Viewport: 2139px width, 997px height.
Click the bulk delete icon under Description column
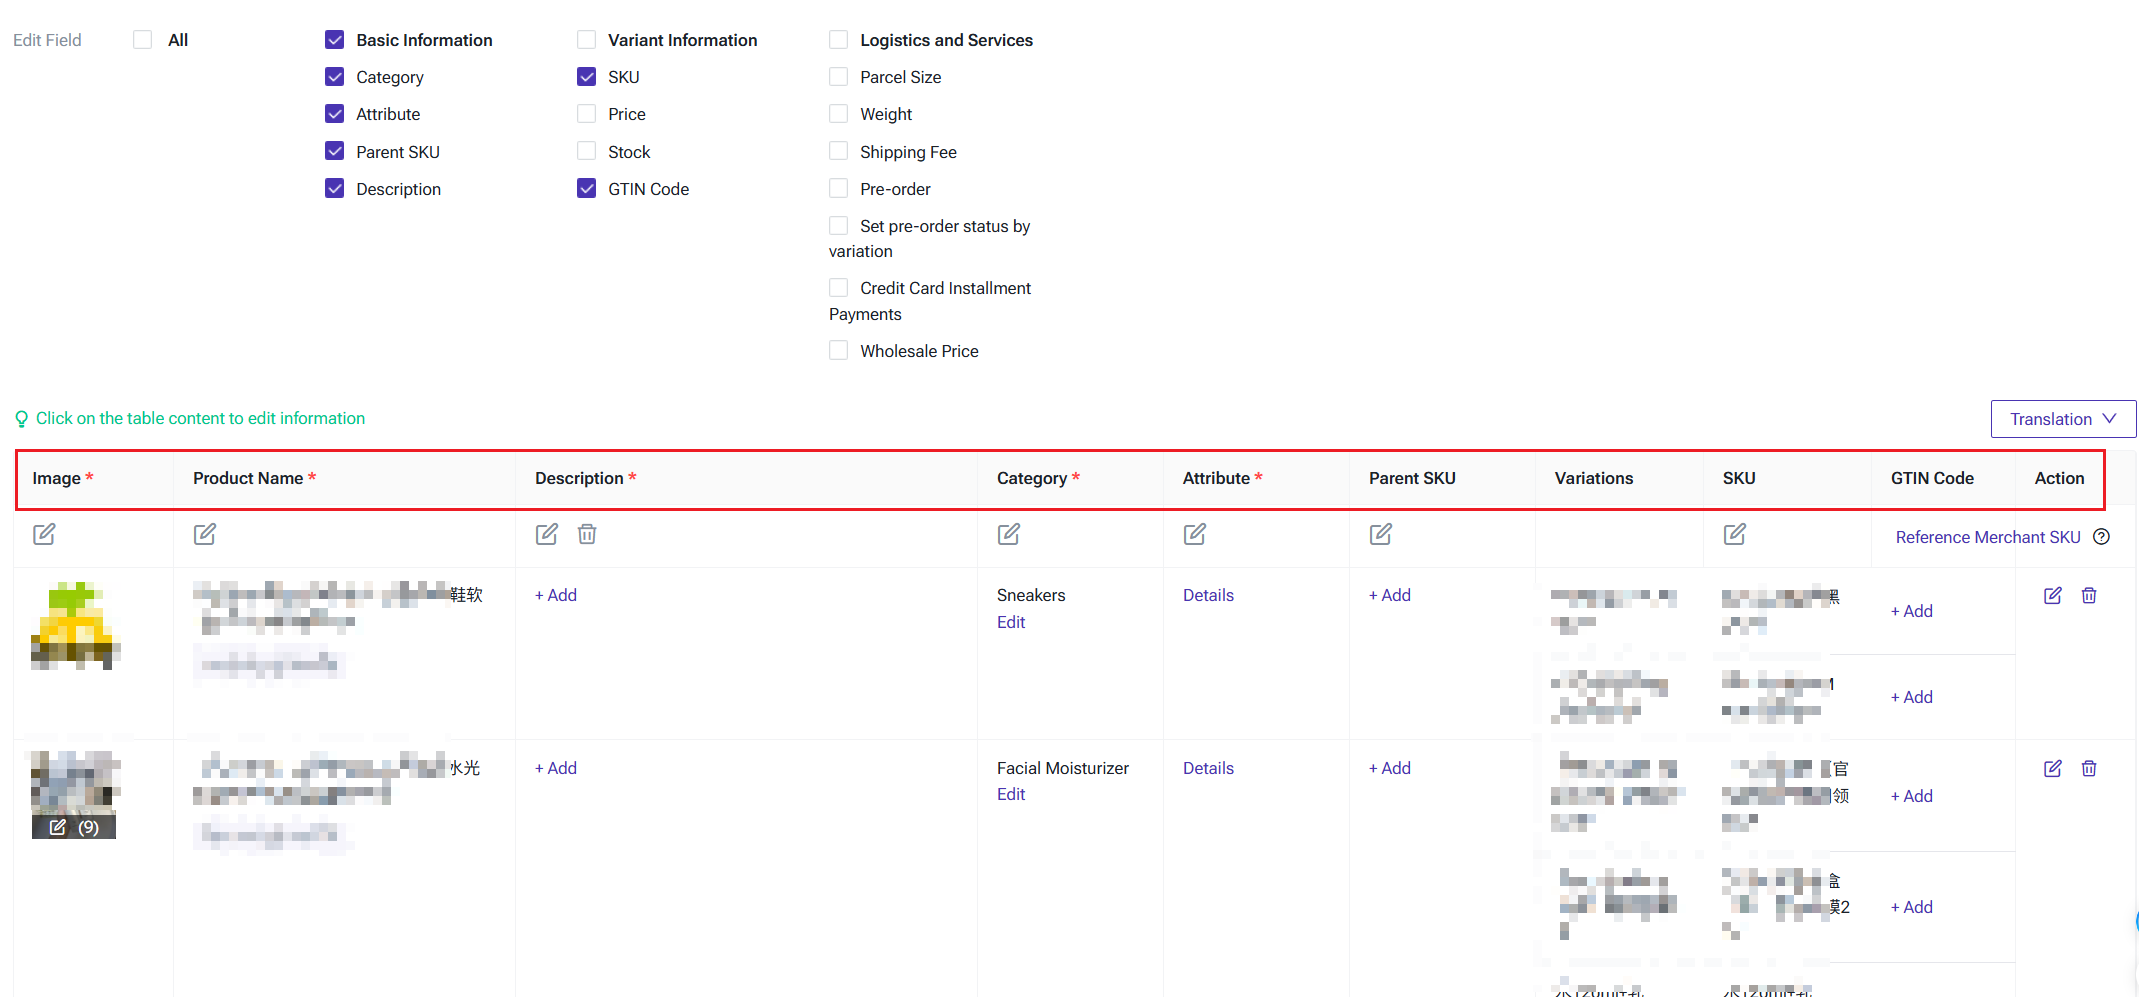[x=587, y=534]
